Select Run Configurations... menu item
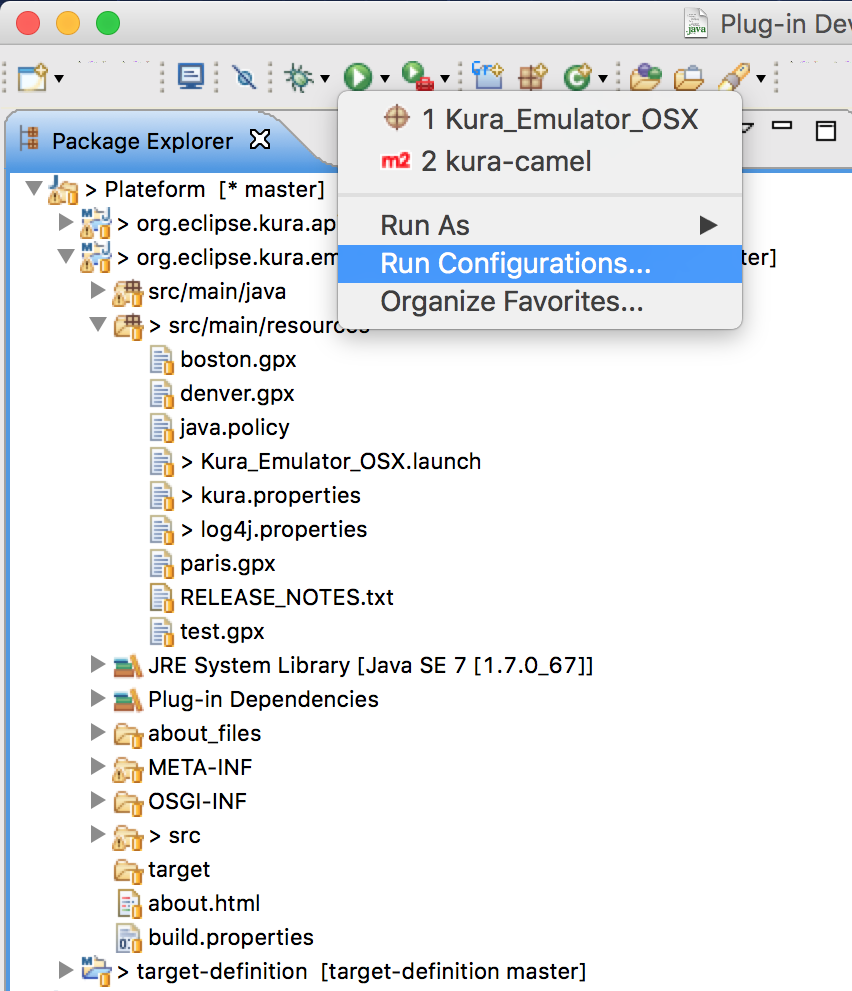This screenshot has height=991, width=852. point(515,264)
